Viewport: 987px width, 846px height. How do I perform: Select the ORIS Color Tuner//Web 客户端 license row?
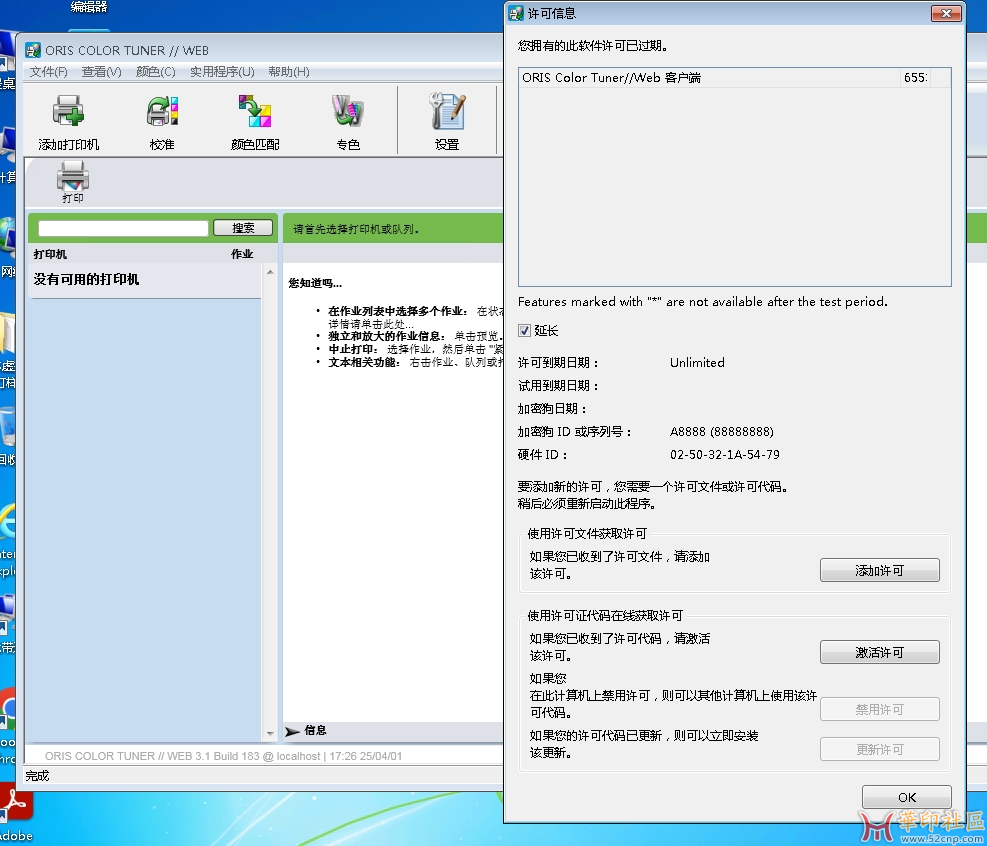734,77
